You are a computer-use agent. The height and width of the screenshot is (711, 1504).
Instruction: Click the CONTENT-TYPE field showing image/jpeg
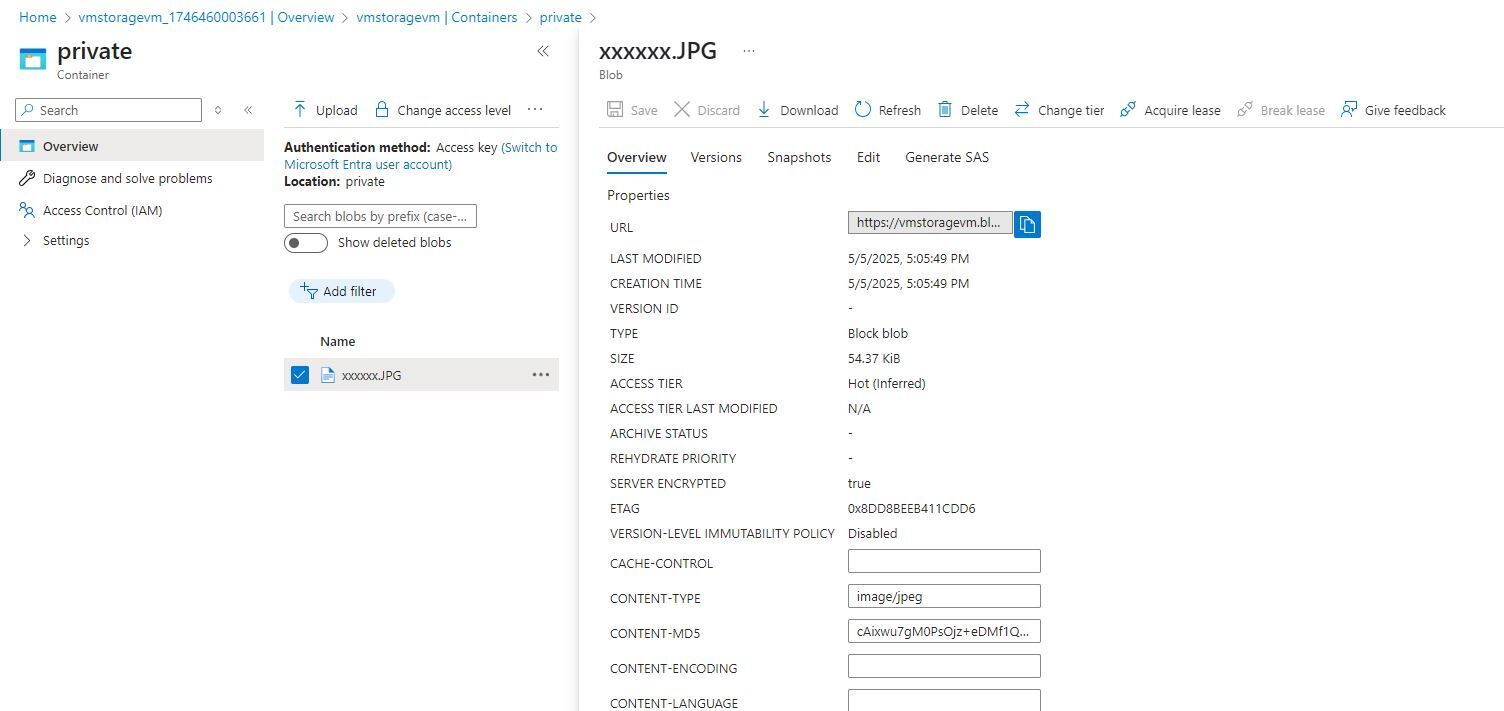[x=944, y=596]
